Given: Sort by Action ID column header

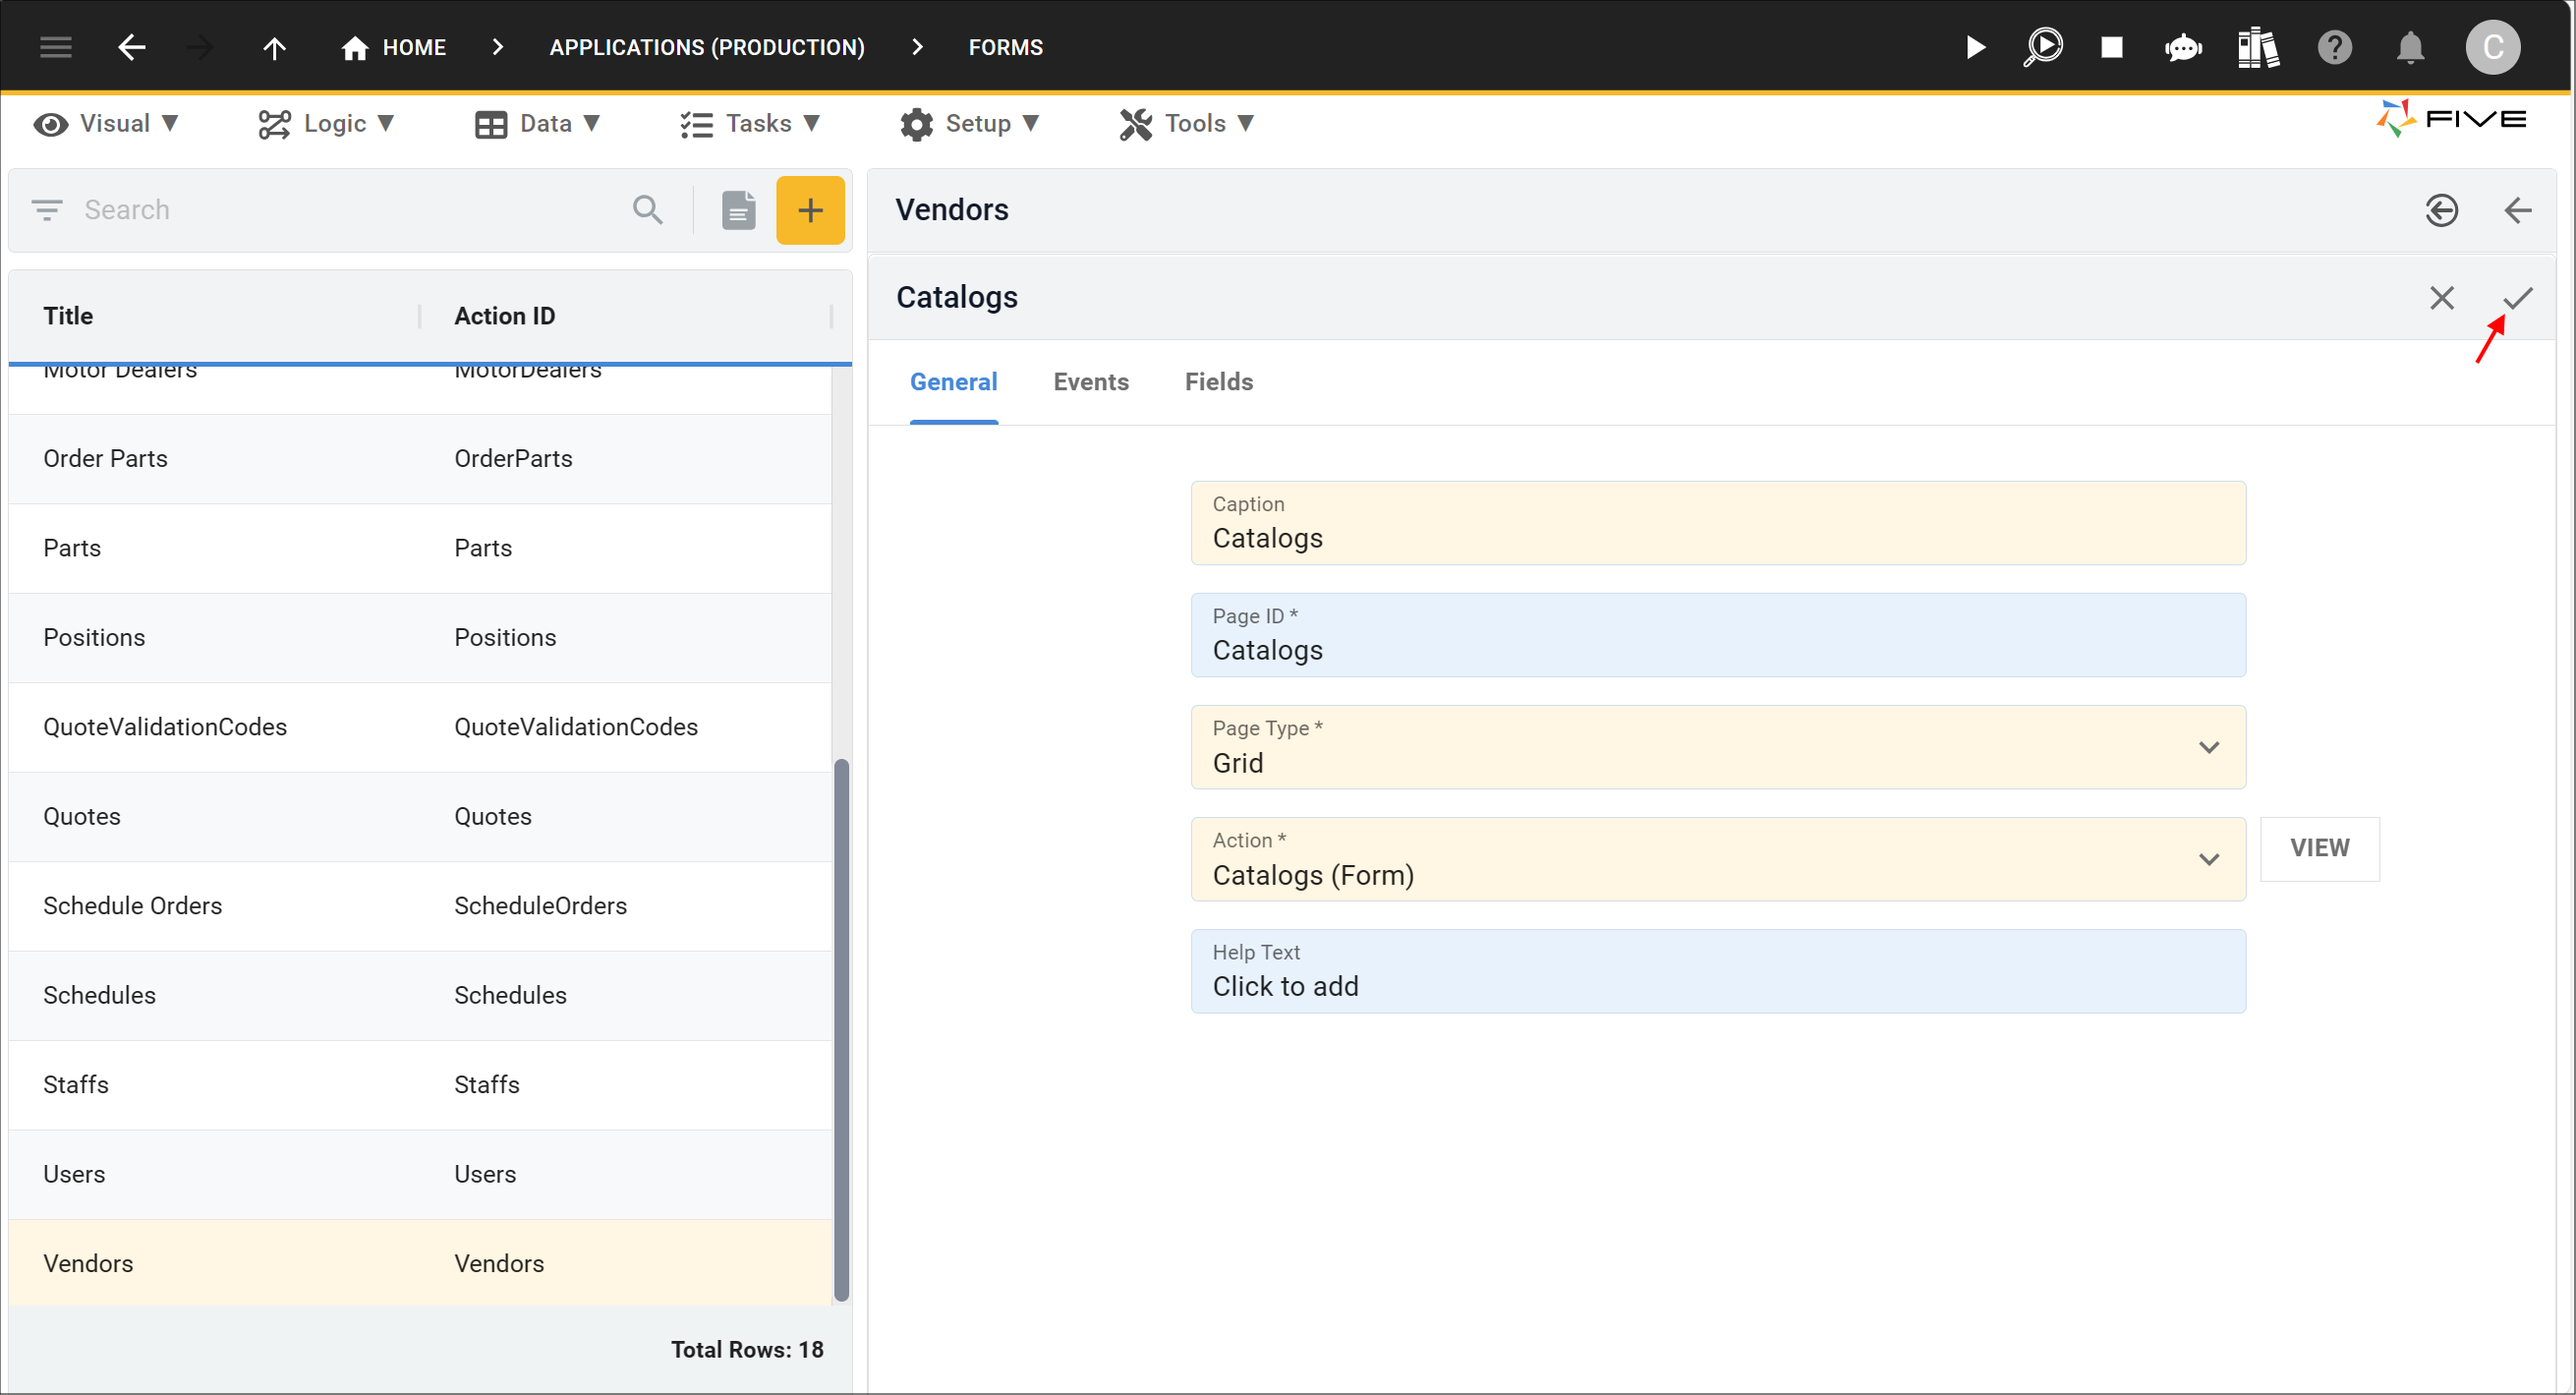Looking at the screenshot, I should (x=504, y=316).
